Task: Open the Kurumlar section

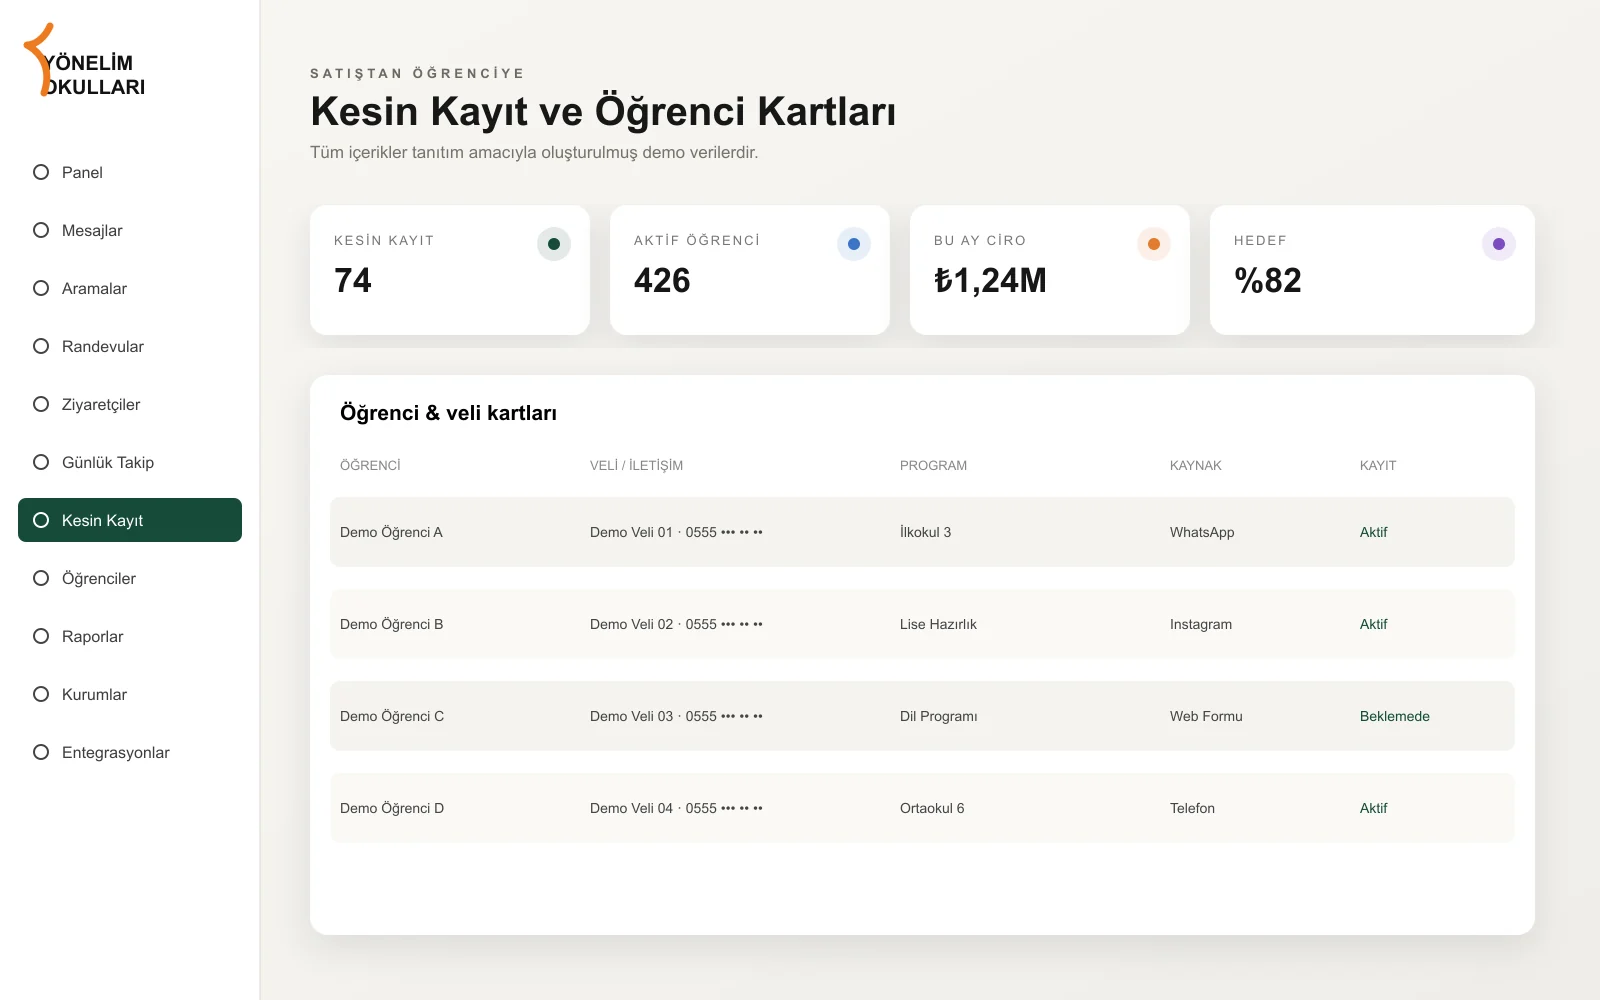Action: pyautogui.click(x=130, y=694)
